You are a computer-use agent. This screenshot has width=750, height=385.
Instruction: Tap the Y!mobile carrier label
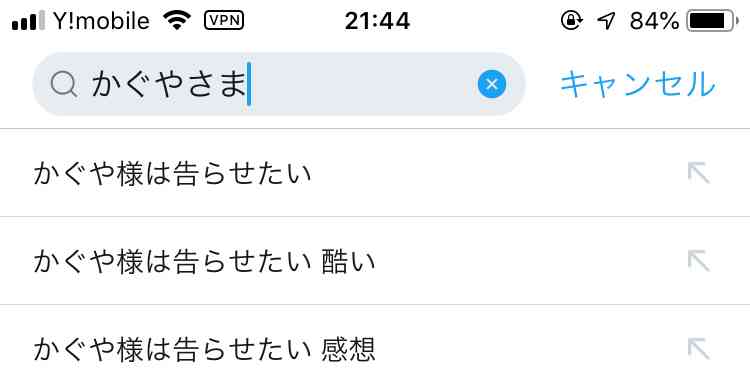pos(101,21)
